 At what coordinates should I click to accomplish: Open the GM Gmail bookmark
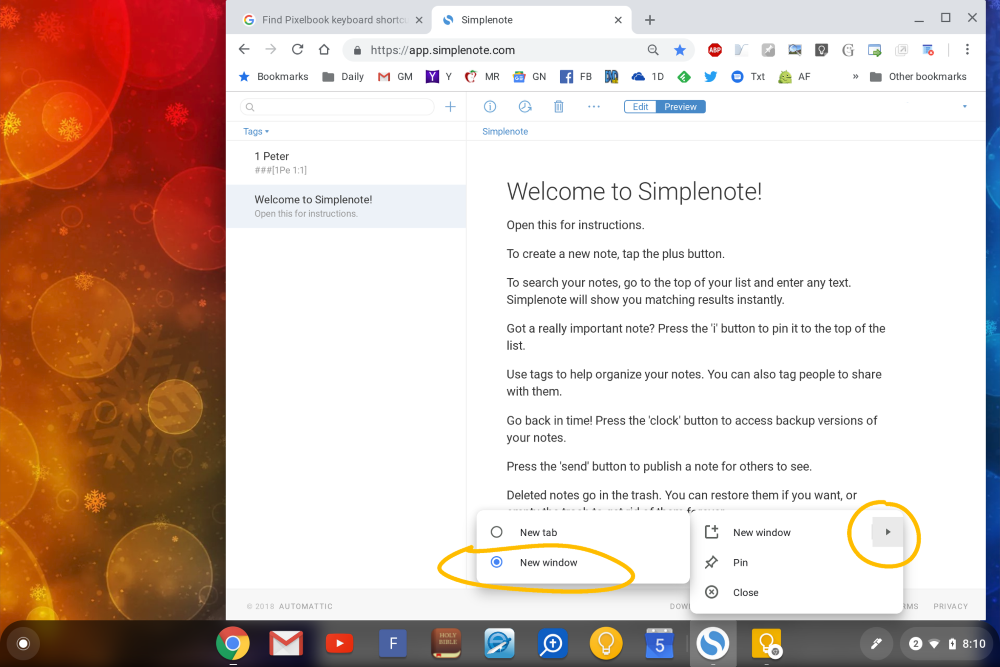(x=395, y=77)
